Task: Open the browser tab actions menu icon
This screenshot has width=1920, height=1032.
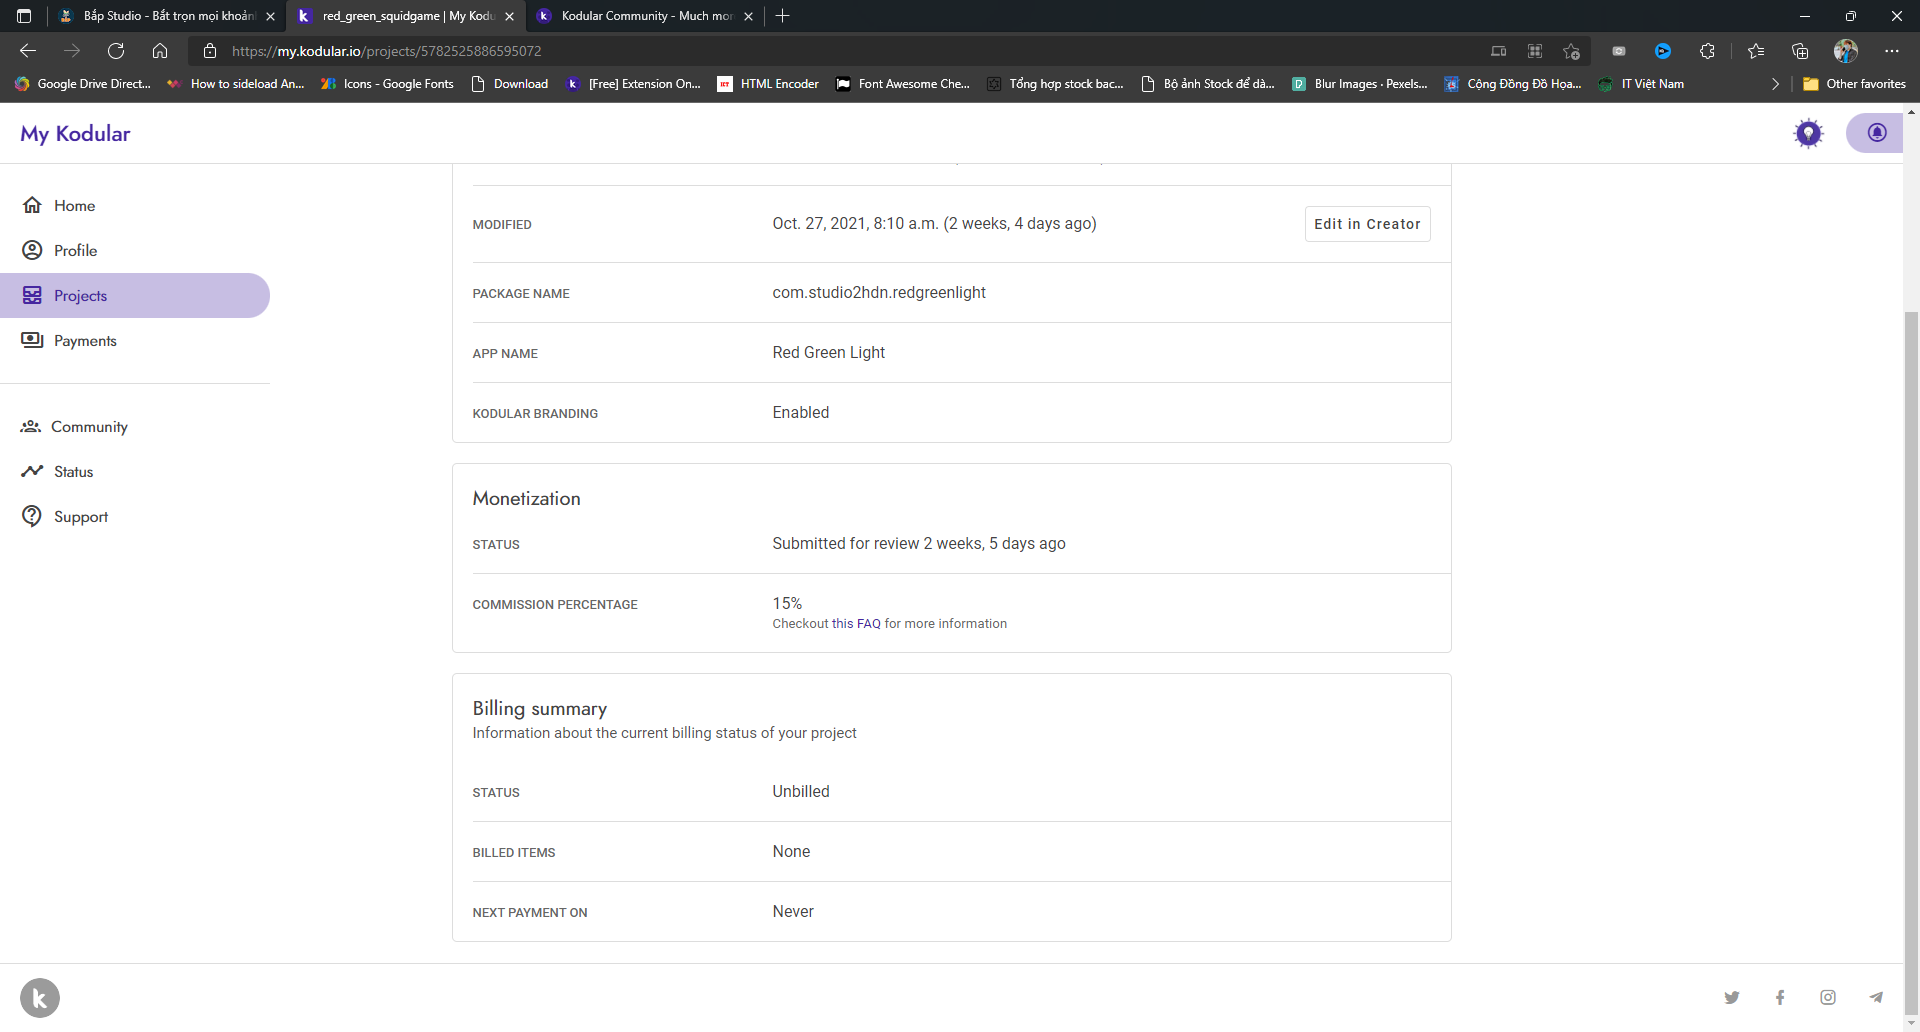Action: (x=24, y=16)
